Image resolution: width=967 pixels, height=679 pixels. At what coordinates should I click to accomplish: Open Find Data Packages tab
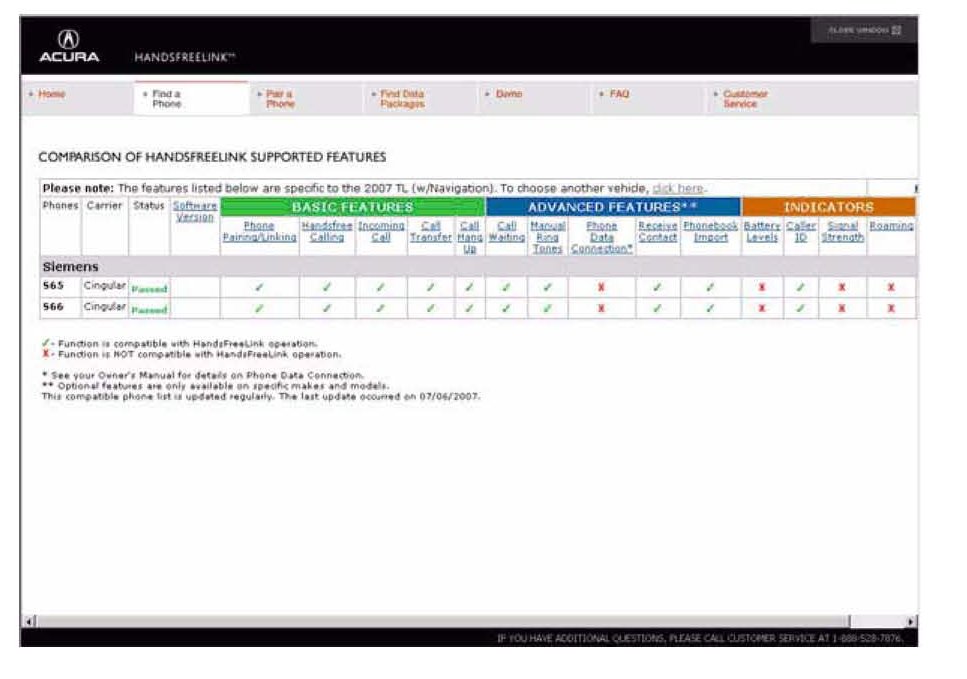[x=401, y=99]
